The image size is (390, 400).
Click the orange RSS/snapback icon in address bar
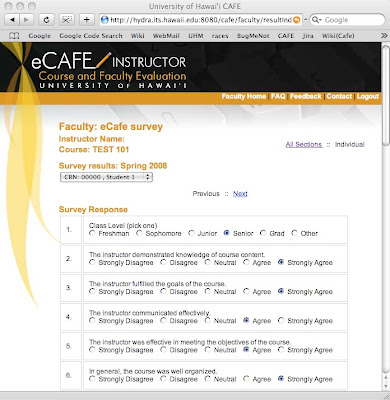click(x=296, y=20)
